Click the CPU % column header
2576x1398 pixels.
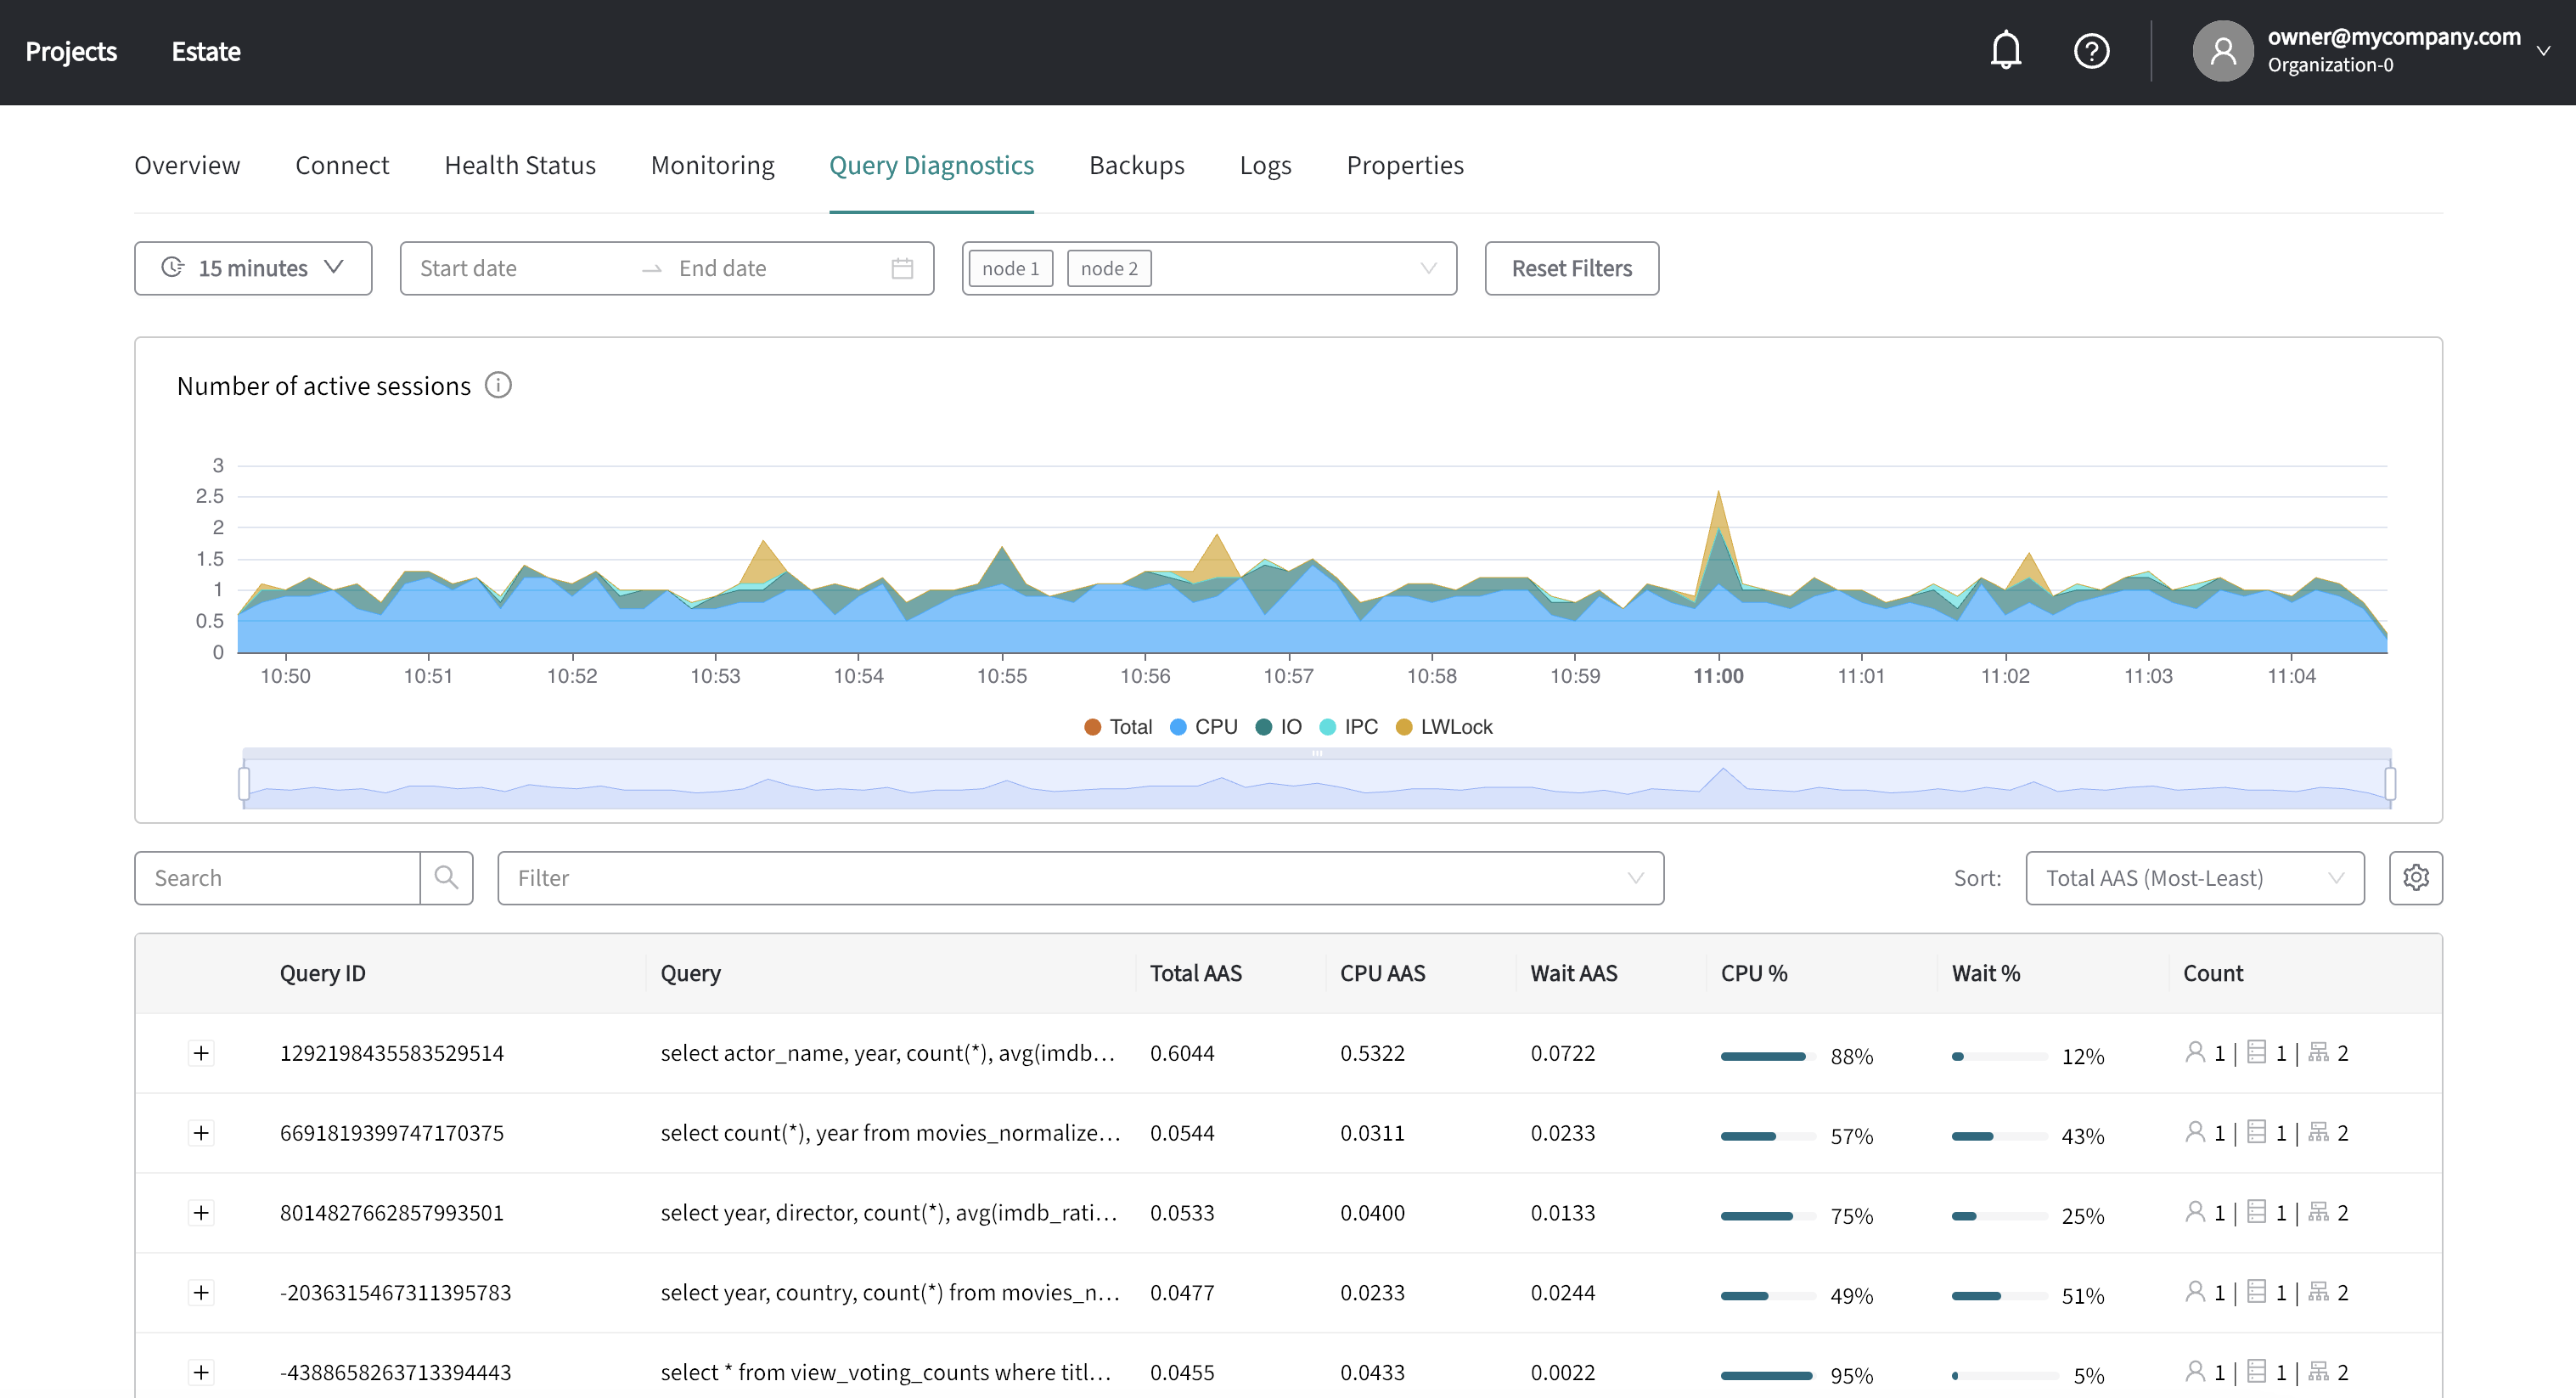[1753, 973]
